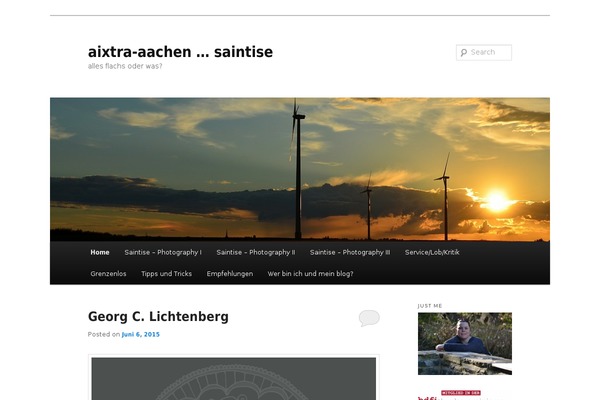Image resolution: width=600 pixels, height=400 pixels.
Task: Open the aixtra-aachen … saintise site title
Action: (x=180, y=52)
